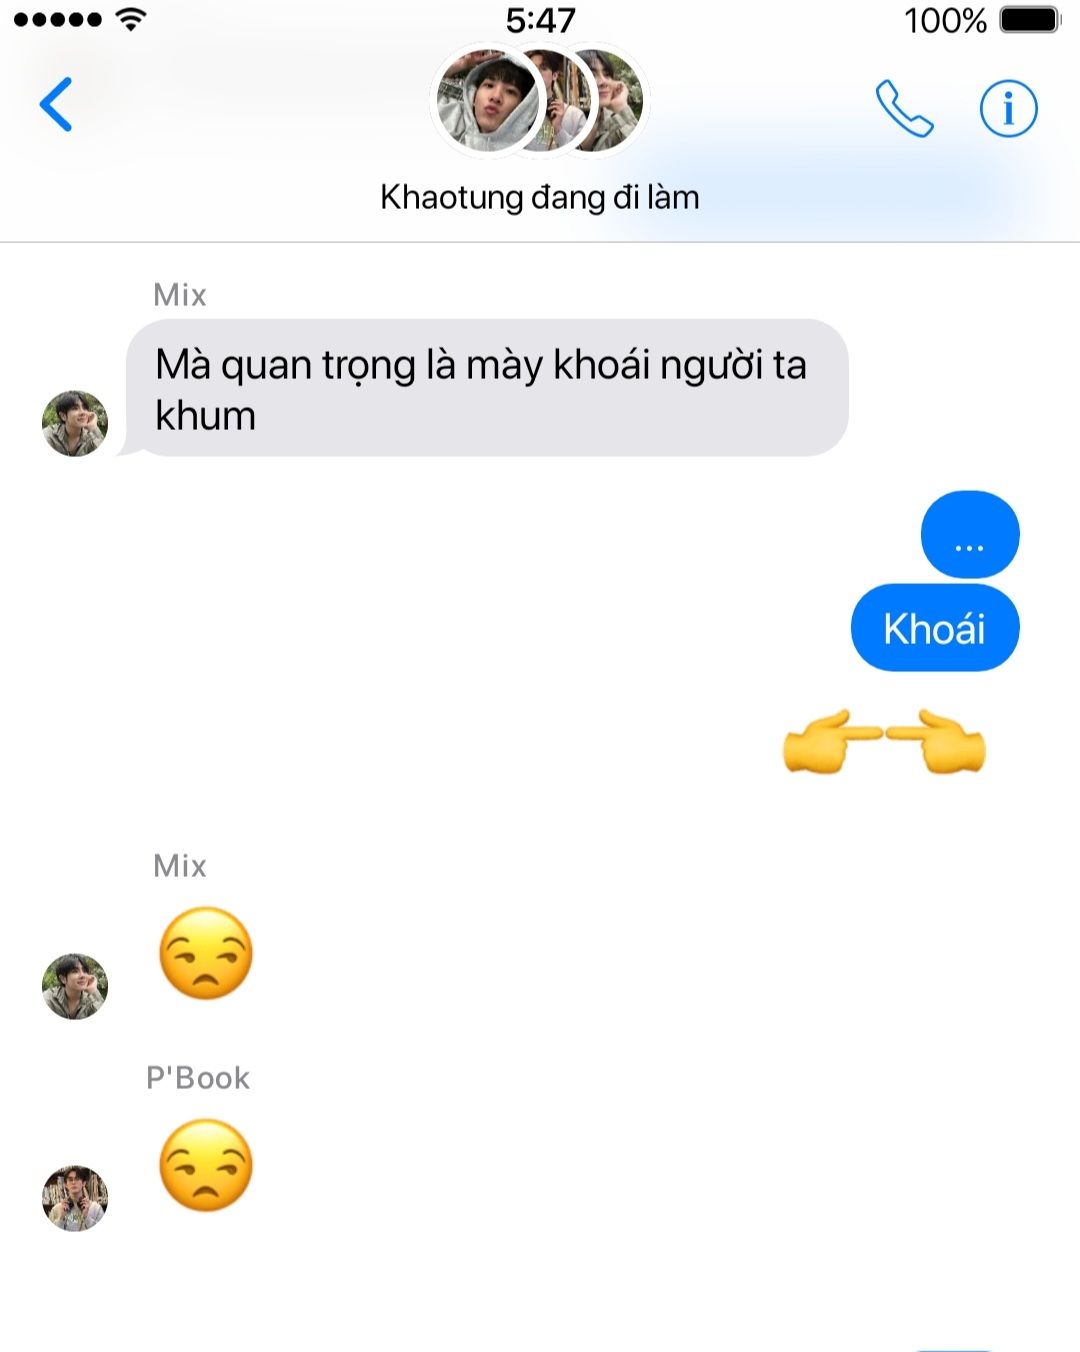Tap Mix's avatar beside the text message
Image resolution: width=1080 pixels, height=1352 pixels.
75,424
